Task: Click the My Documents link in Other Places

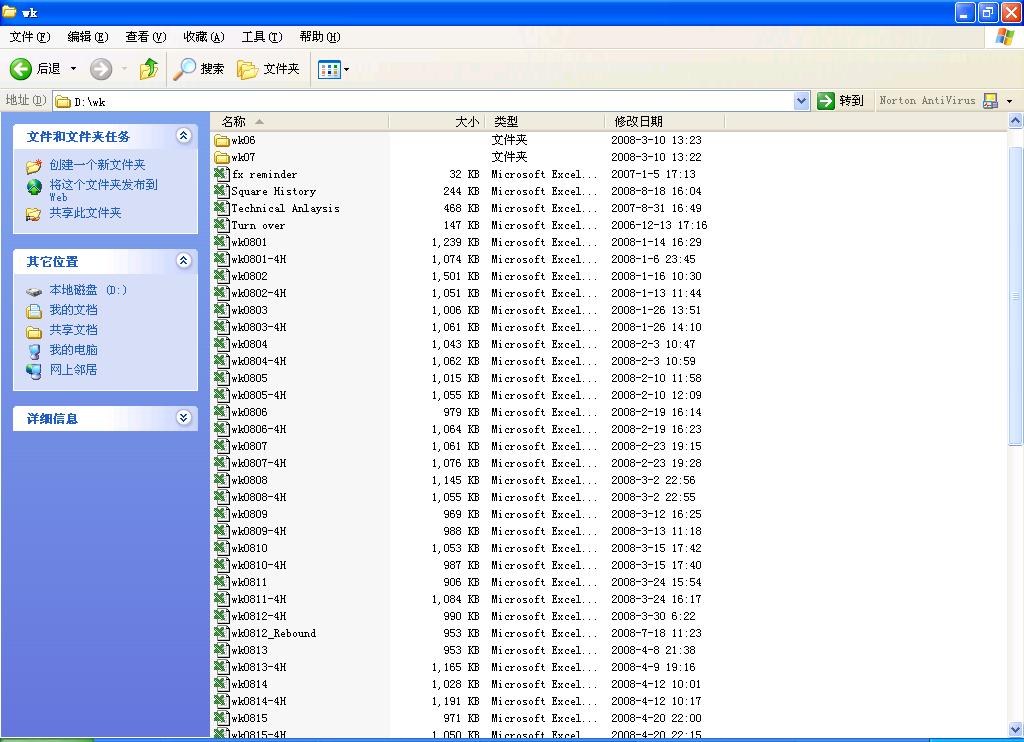Action: click(73, 310)
